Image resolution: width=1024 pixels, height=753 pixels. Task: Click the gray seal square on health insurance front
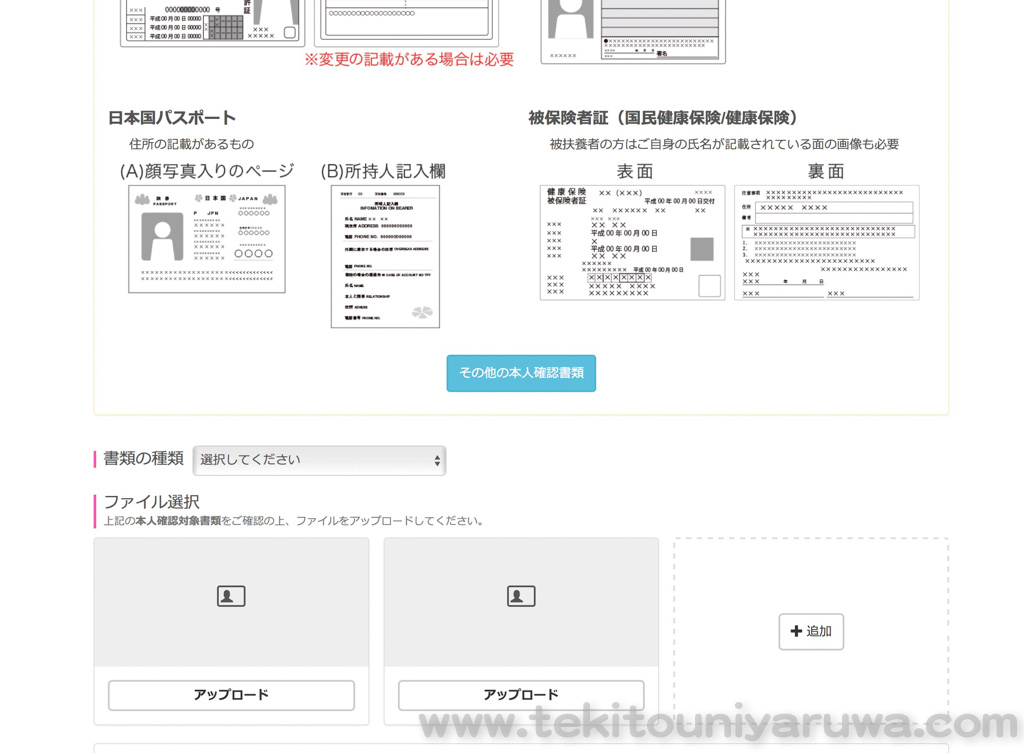click(x=702, y=249)
